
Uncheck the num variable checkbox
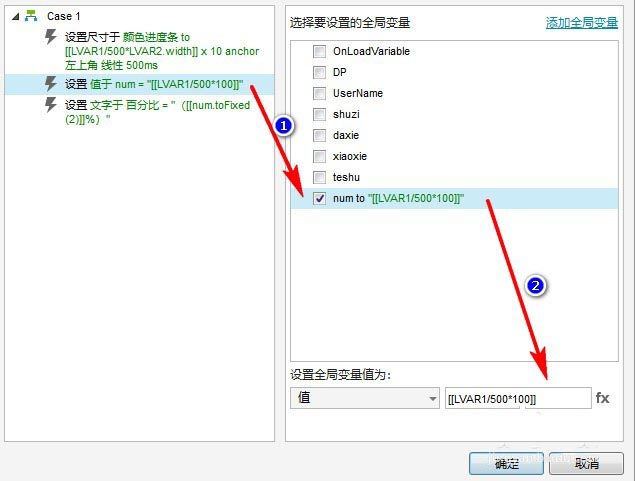tap(319, 198)
